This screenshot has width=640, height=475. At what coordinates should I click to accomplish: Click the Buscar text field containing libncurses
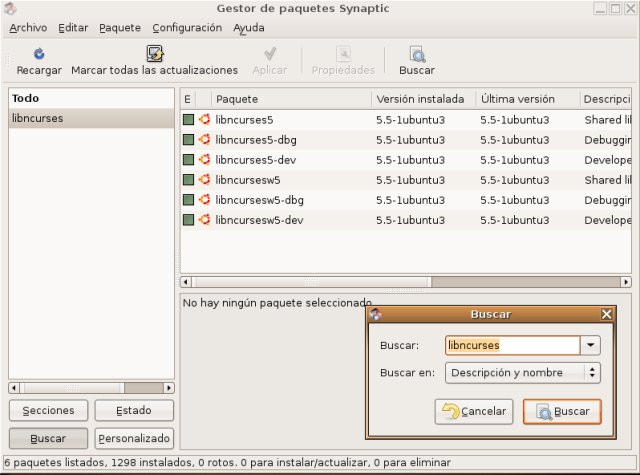(512, 345)
